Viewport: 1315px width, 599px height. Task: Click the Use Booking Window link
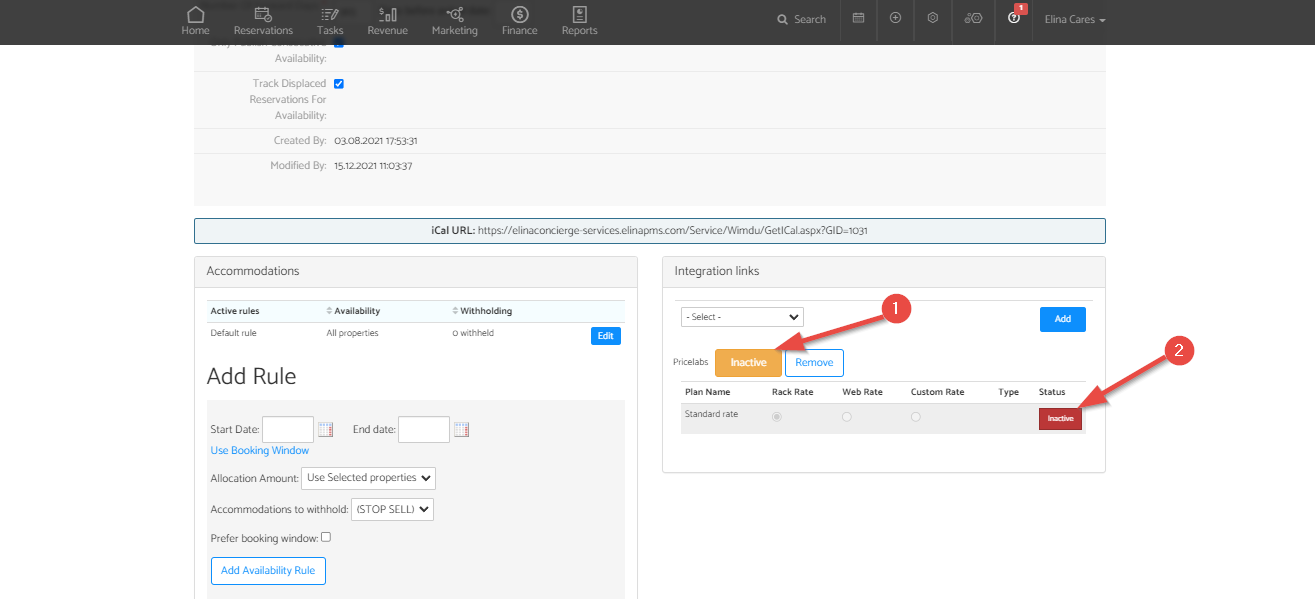pyautogui.click(x=260, y=451)
